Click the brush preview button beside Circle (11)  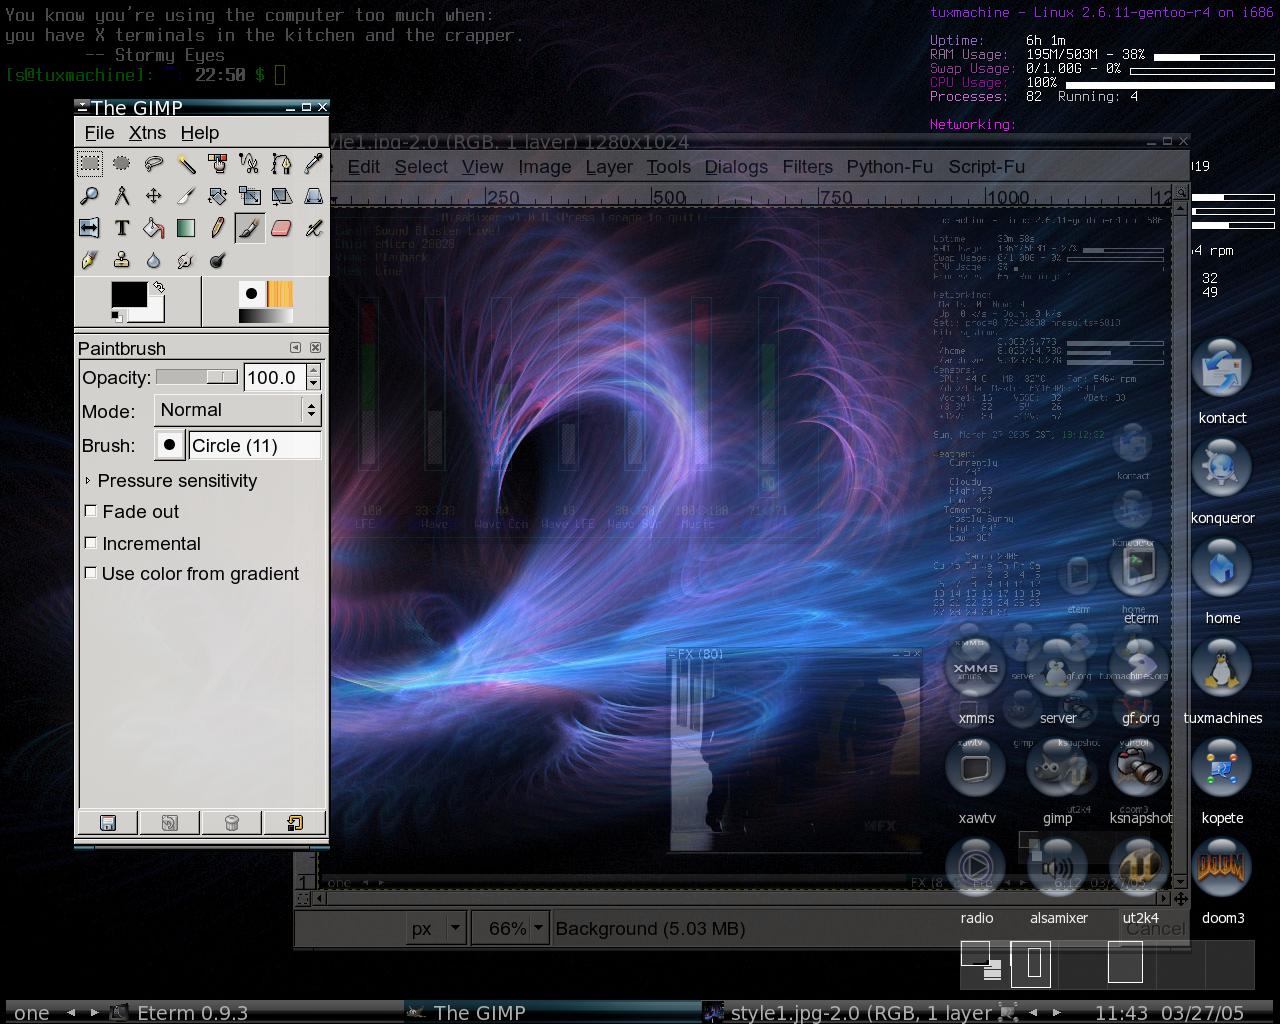click(170, 445)
